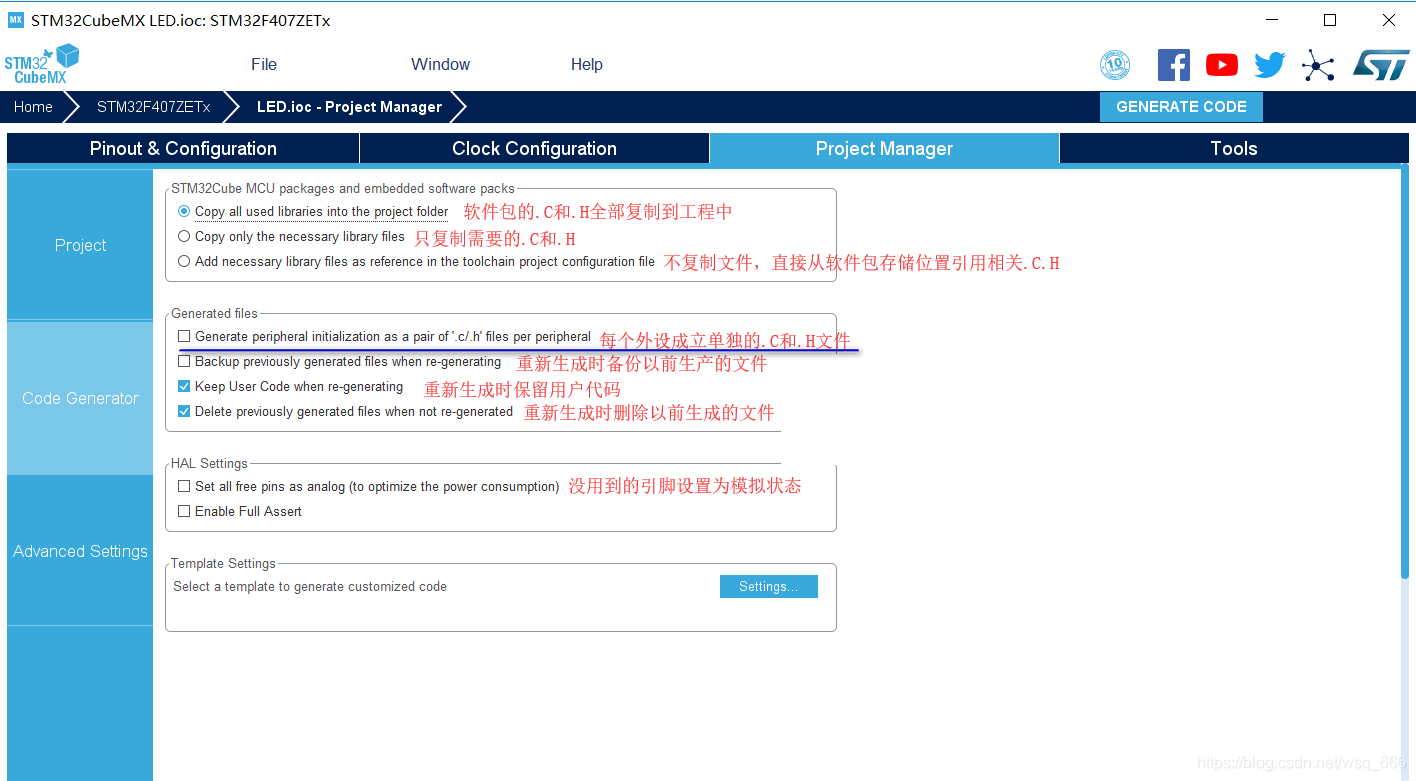Enable separate .c/.h files per peripheral

[x=184, y=337]
